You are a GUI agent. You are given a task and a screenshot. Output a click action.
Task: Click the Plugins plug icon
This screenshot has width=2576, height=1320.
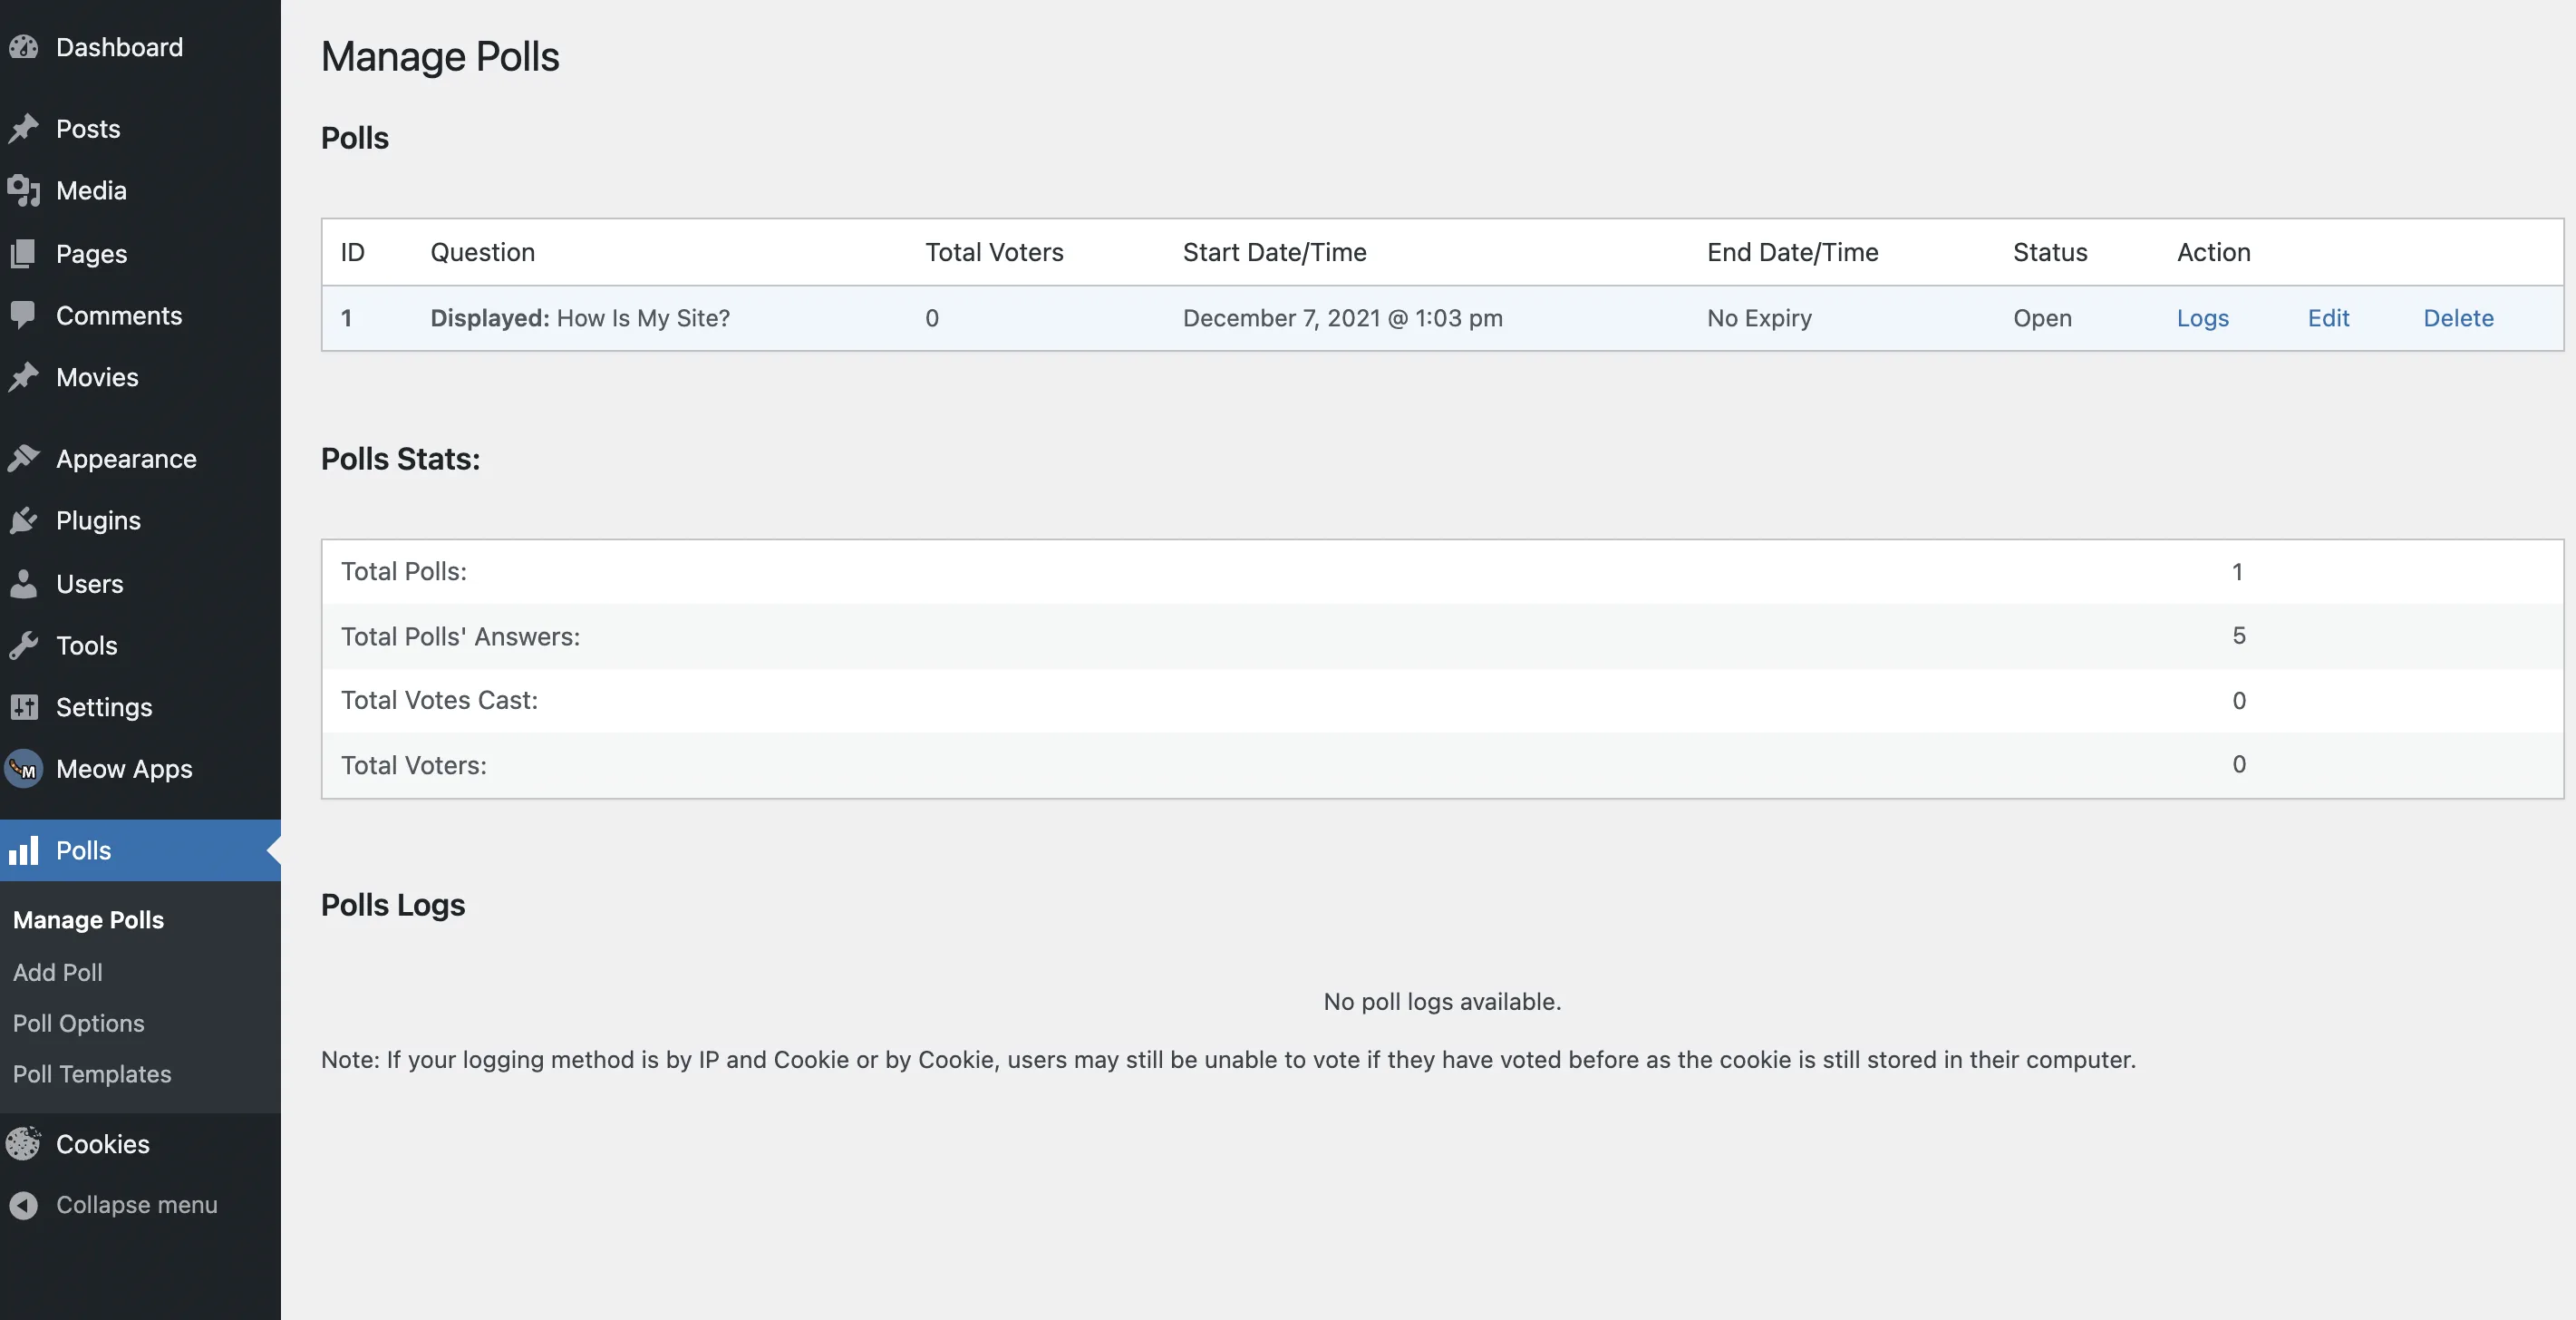coord(24,520)
